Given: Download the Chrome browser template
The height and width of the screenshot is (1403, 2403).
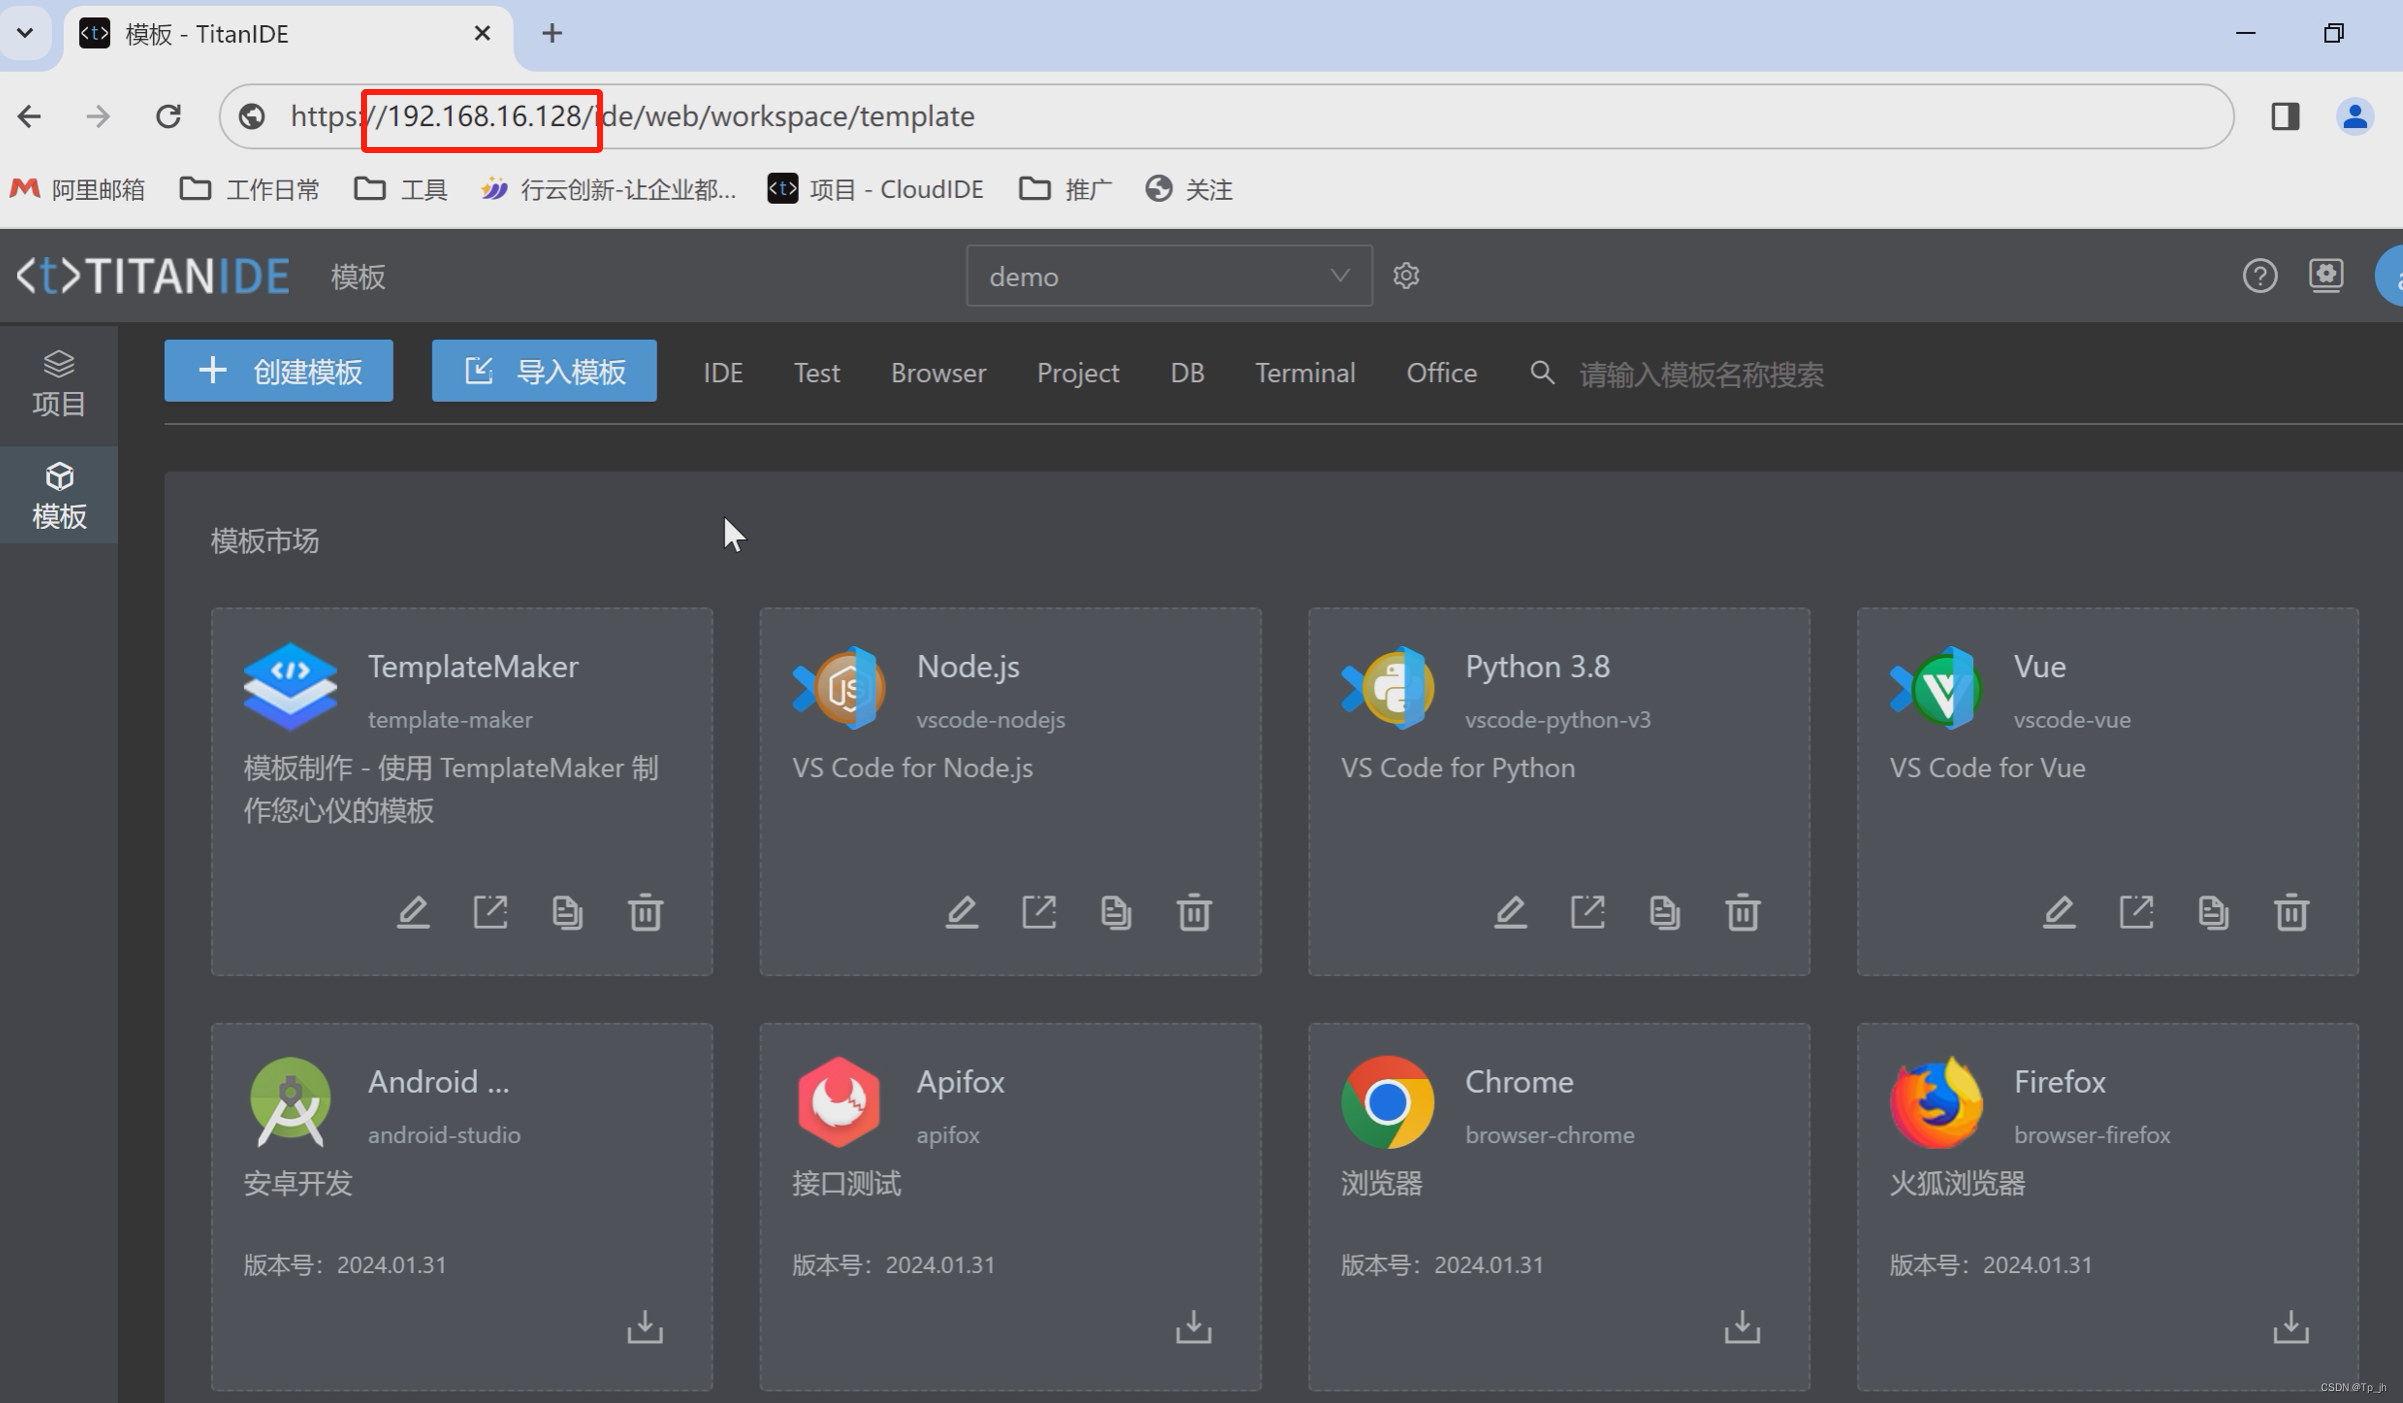Looking at the screenshot, I should [x=1743, y=1326].
